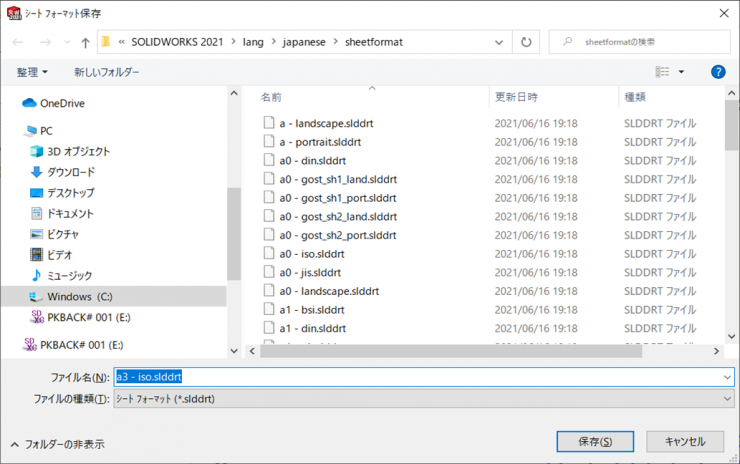Screen dimensions: 740x464
Task: Click lang breadcrumb segment
Action: tap(253, 42)
